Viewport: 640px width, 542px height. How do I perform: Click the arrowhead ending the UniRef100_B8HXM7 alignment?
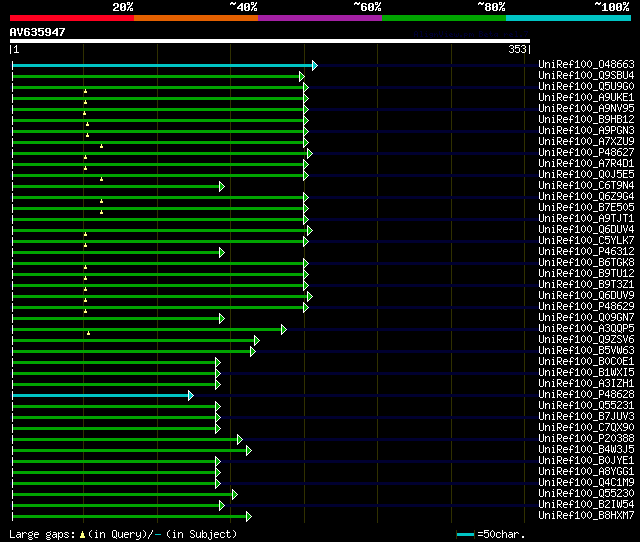249,517
